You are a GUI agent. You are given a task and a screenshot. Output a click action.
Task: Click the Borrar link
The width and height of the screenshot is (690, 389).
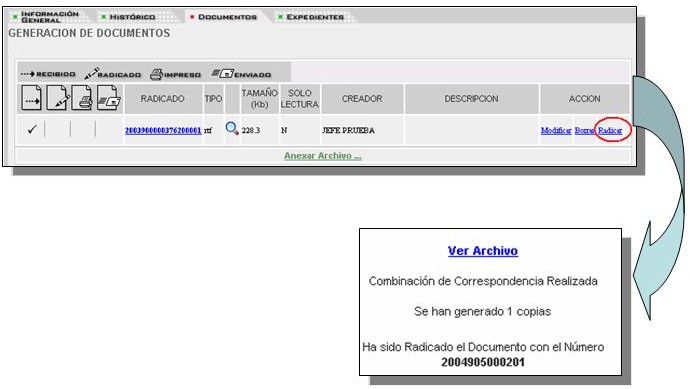(584, 130)
